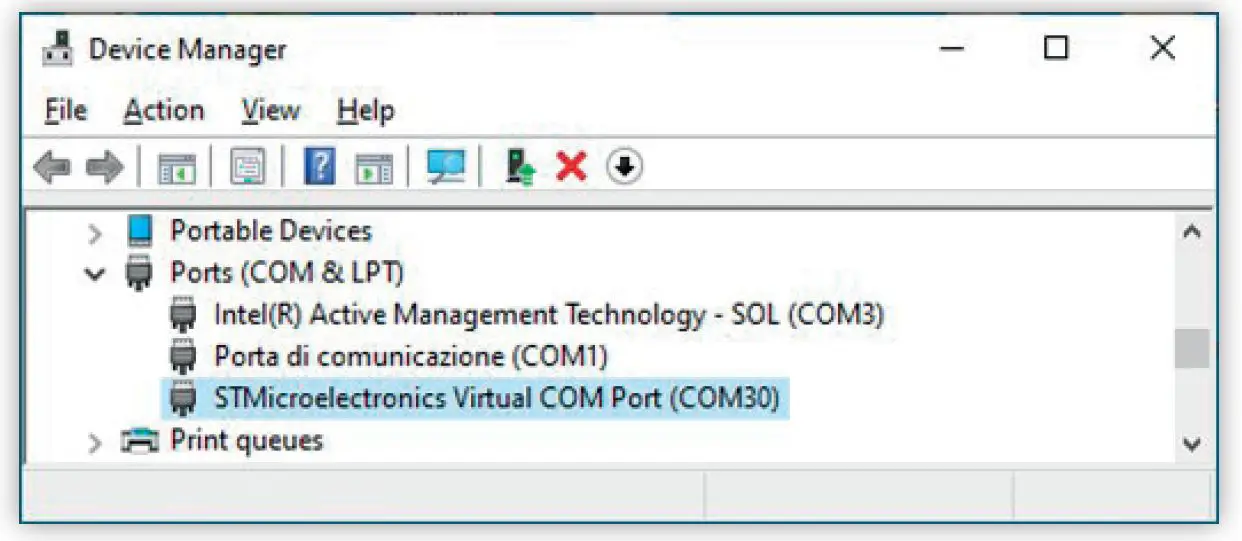Click the Back arrow toolbar icon
This screenshot has width=1242, height=541.
pyautogui.click(x=51, y=168)
